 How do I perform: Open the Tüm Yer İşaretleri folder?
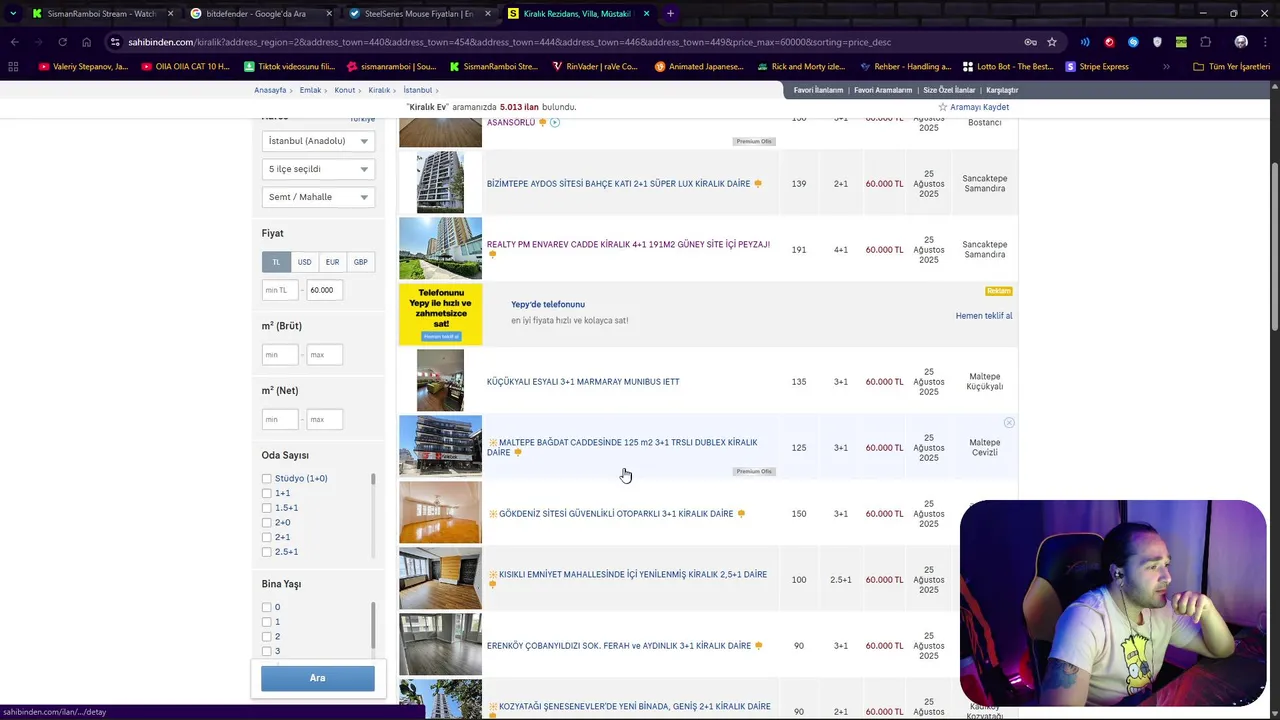click(1231, 67)
